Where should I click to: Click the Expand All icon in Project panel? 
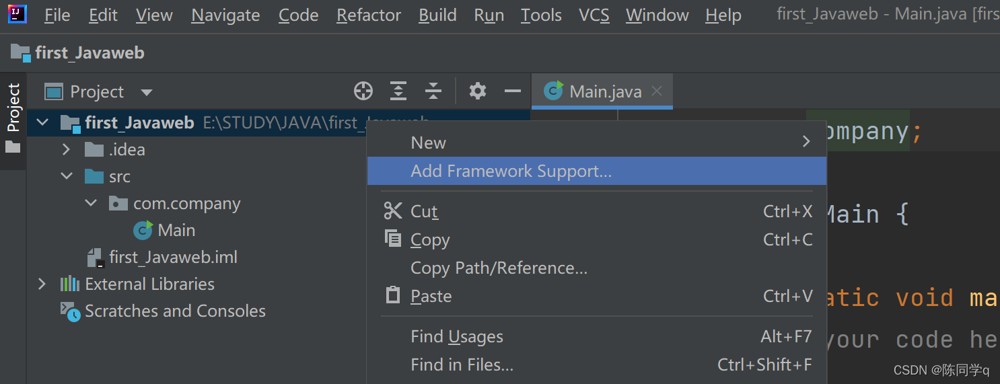pos(398,91)
